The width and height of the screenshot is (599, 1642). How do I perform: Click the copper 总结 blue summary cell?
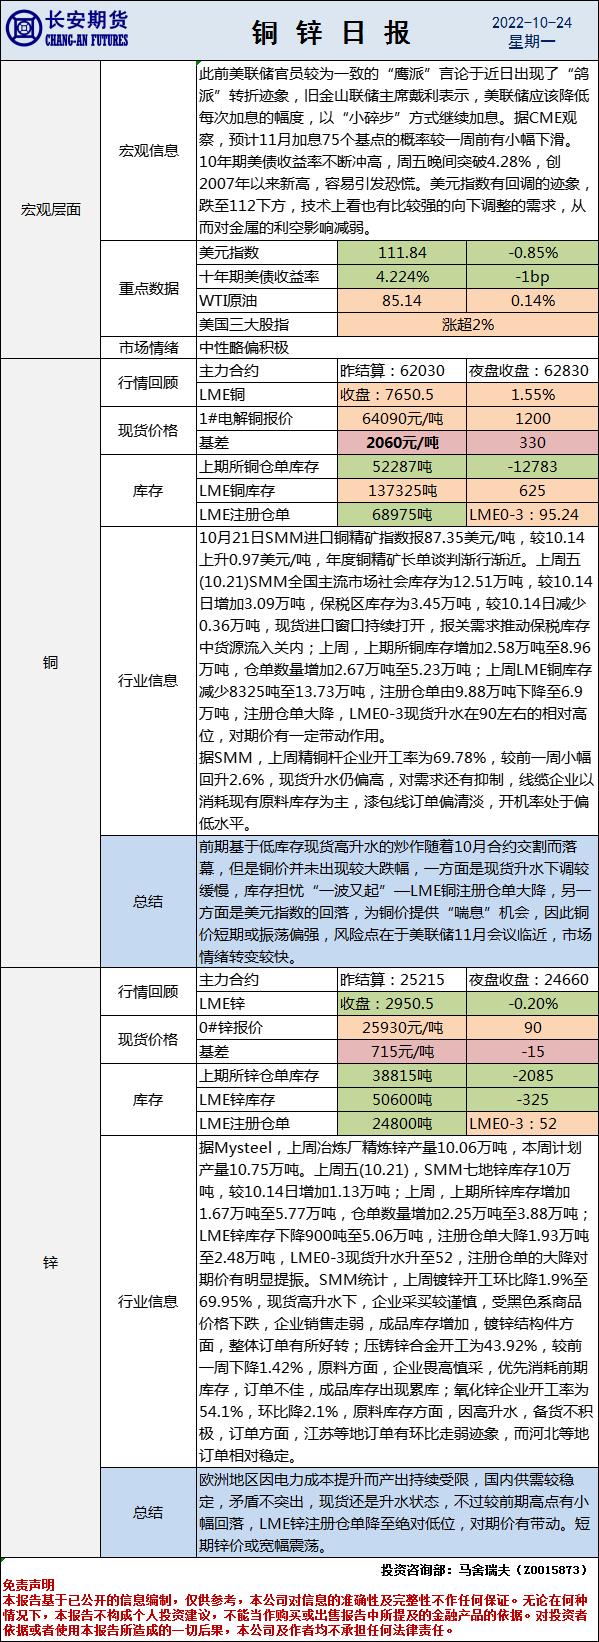148,901
